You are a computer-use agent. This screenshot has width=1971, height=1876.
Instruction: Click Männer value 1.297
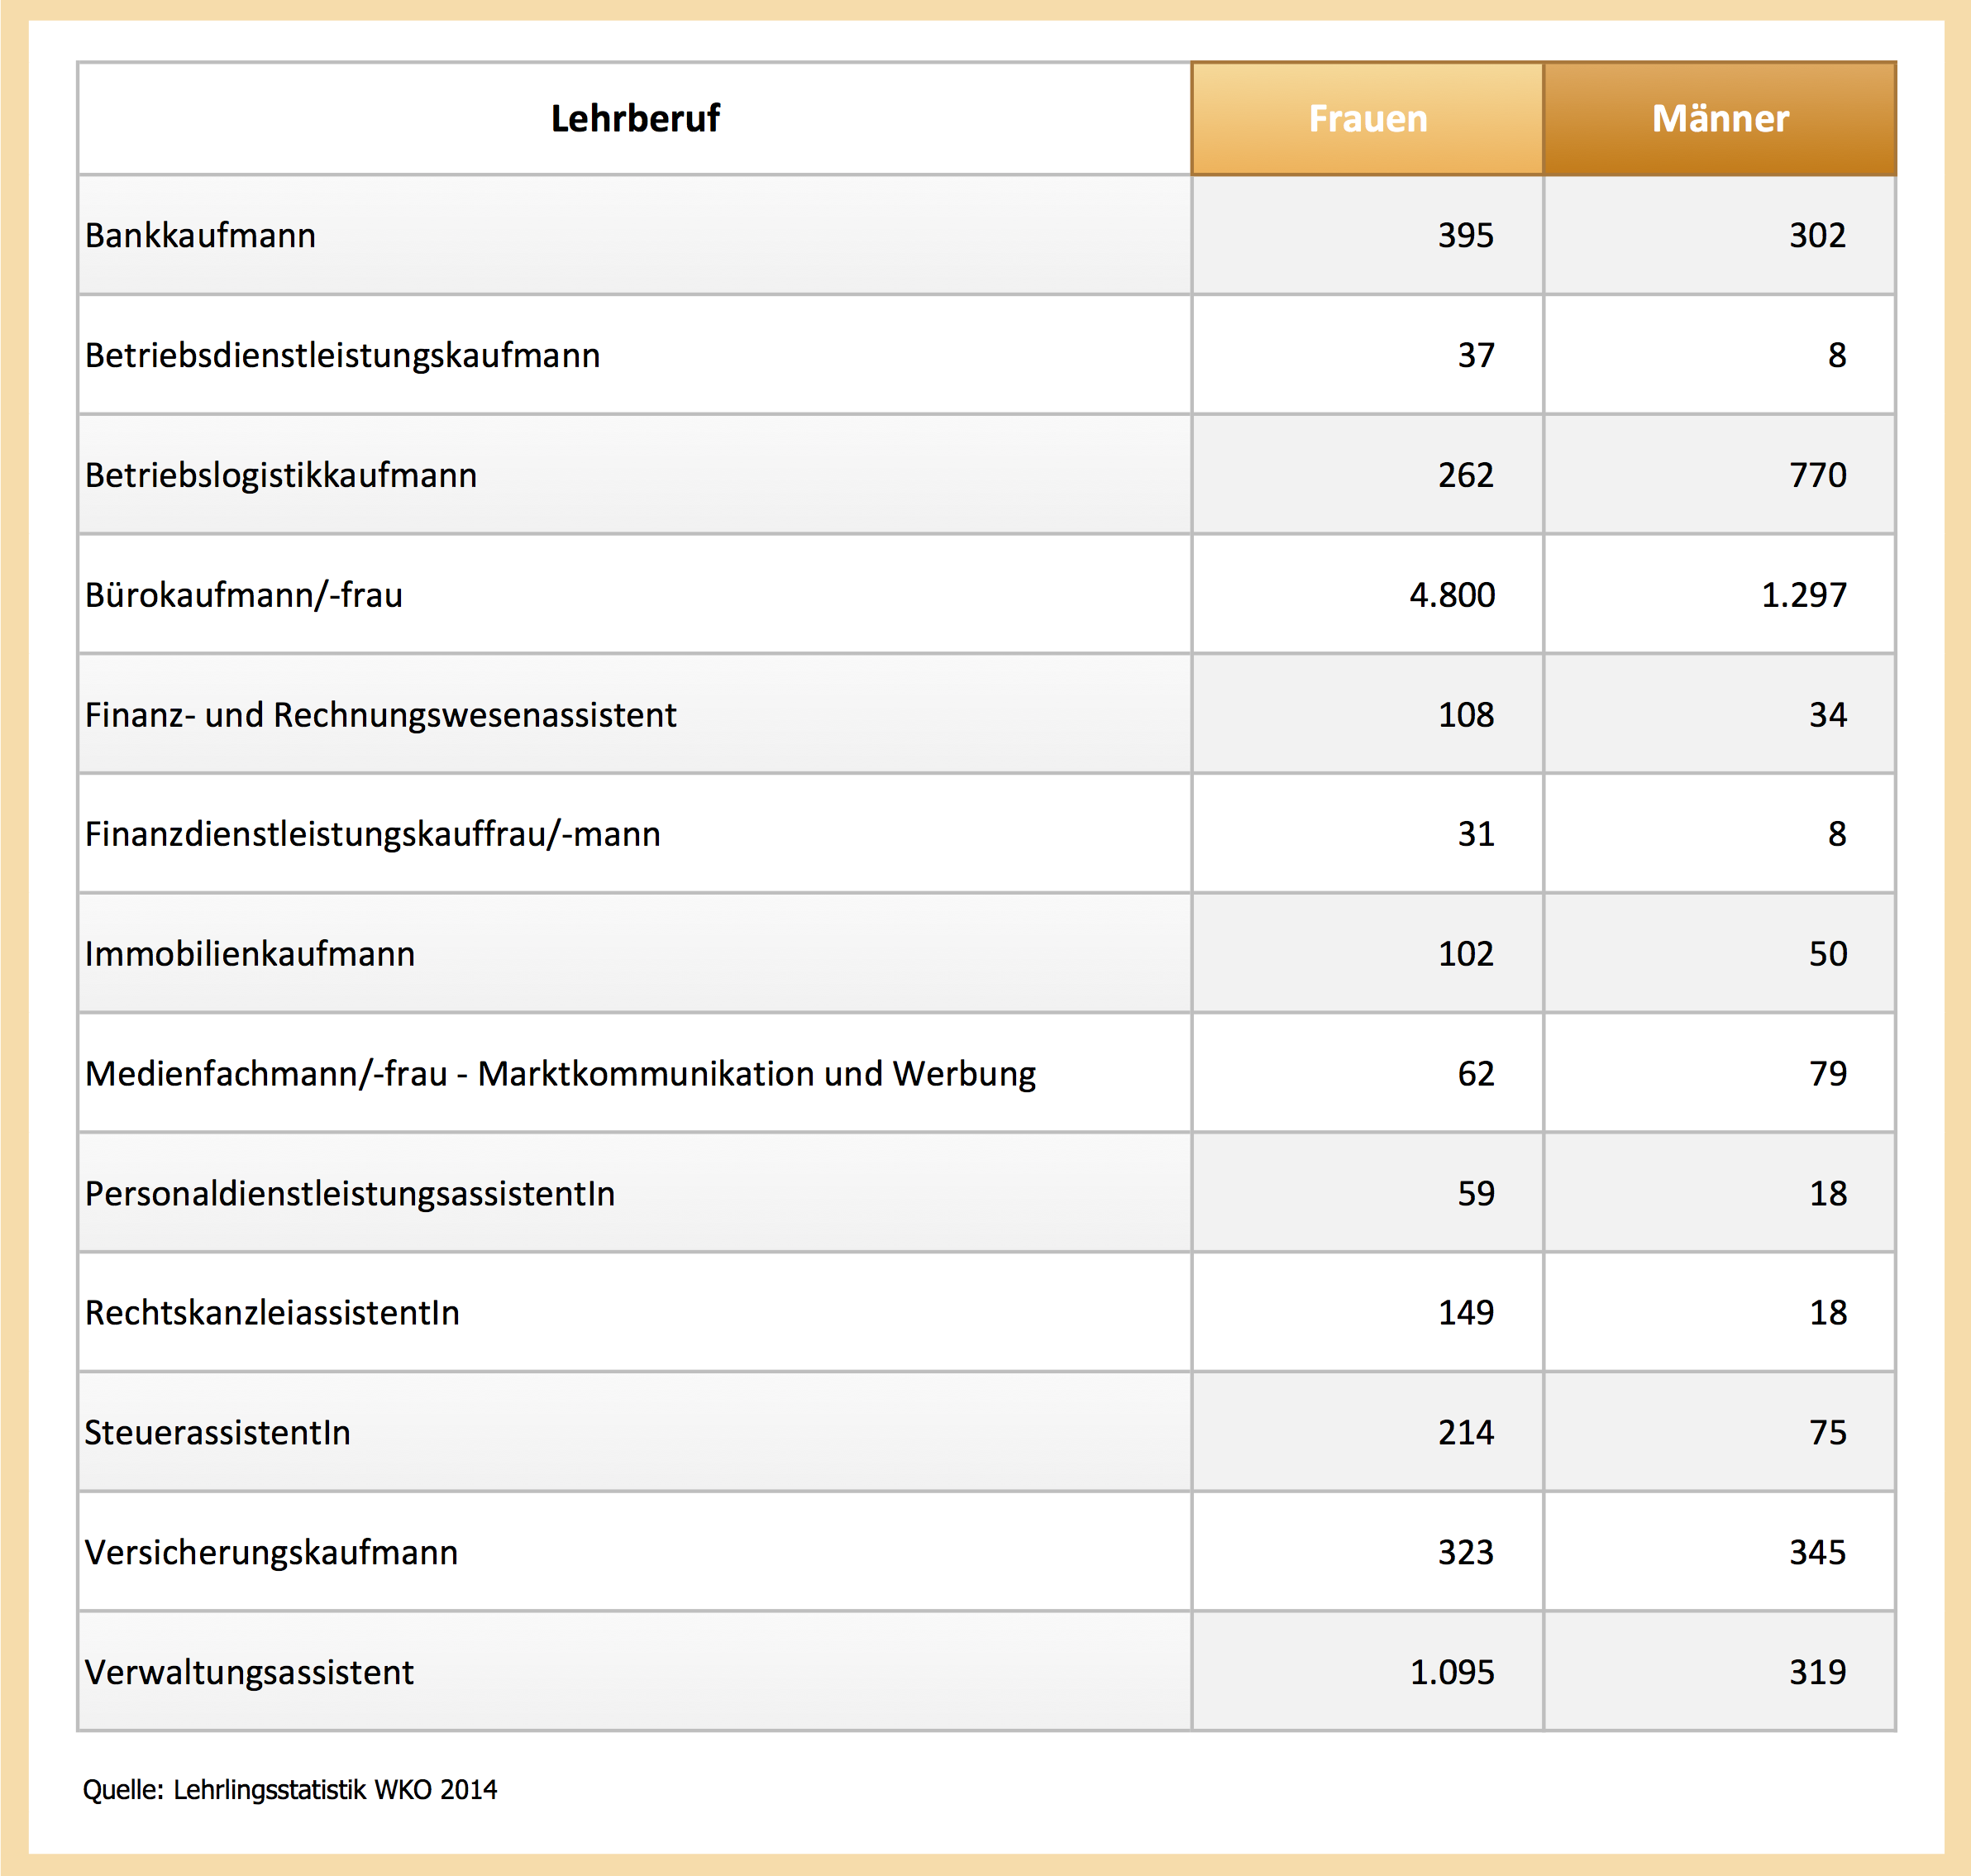click(1803, 595)
